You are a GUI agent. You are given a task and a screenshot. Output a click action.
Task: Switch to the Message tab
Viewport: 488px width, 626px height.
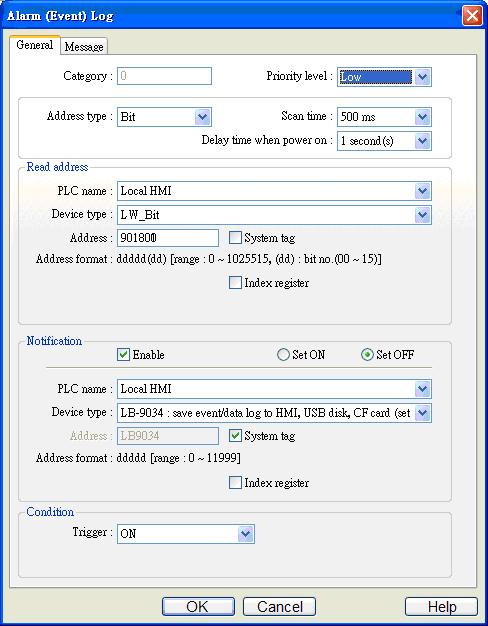tap(84, 47)
